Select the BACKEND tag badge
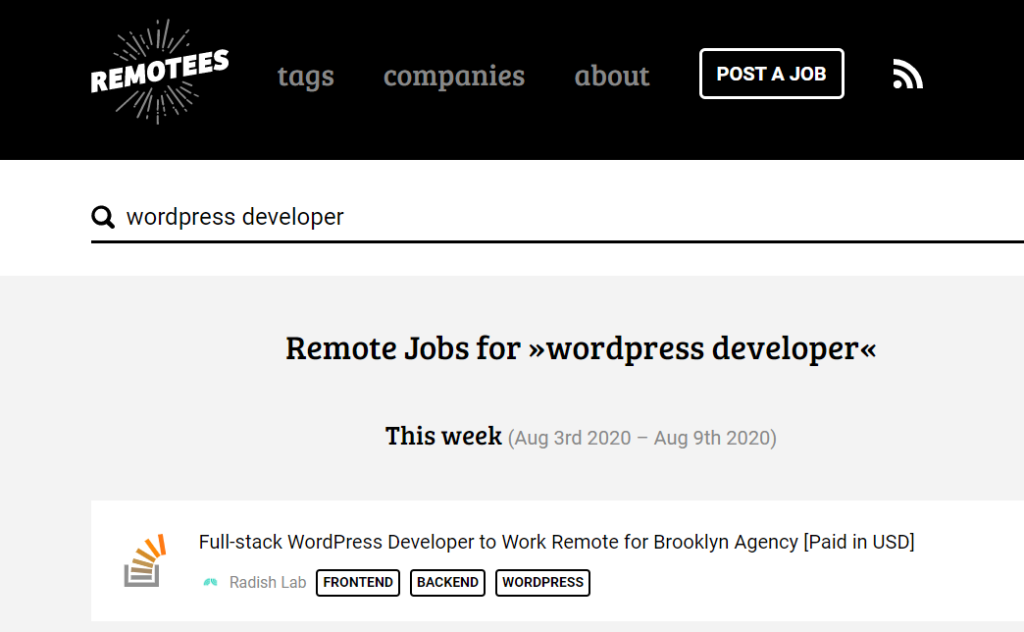The height and width of the screenshot is (632, 1024). (447, 582)
